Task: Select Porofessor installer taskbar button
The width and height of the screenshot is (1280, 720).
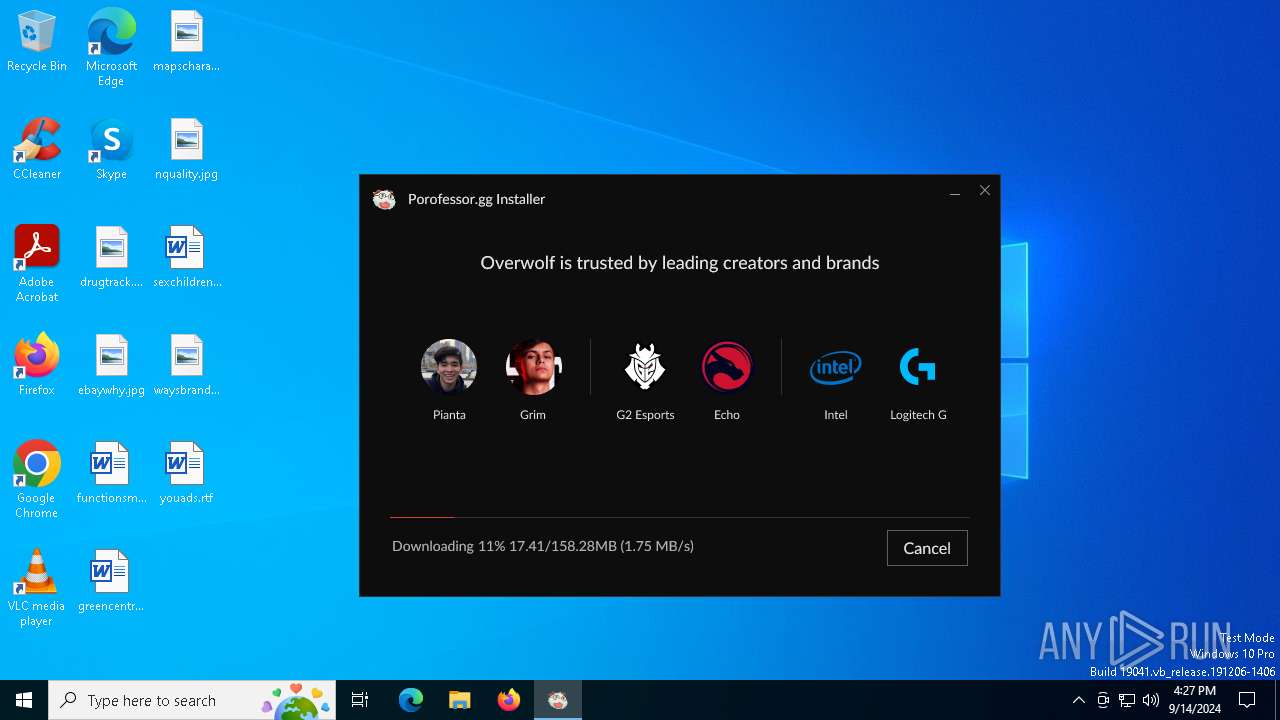Action: (x=558, y=700)
